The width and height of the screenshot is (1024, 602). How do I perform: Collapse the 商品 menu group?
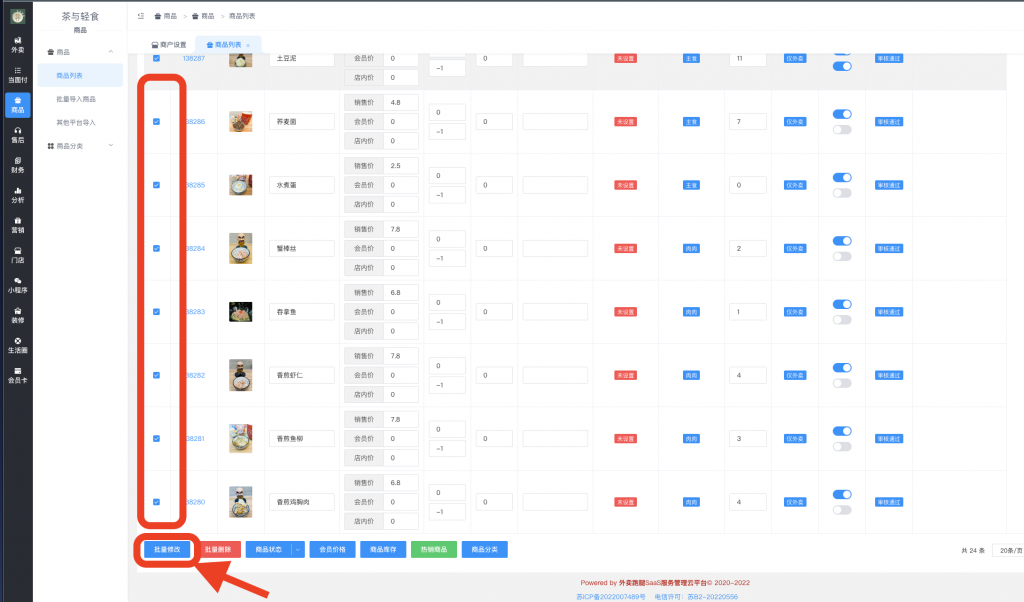110,51
